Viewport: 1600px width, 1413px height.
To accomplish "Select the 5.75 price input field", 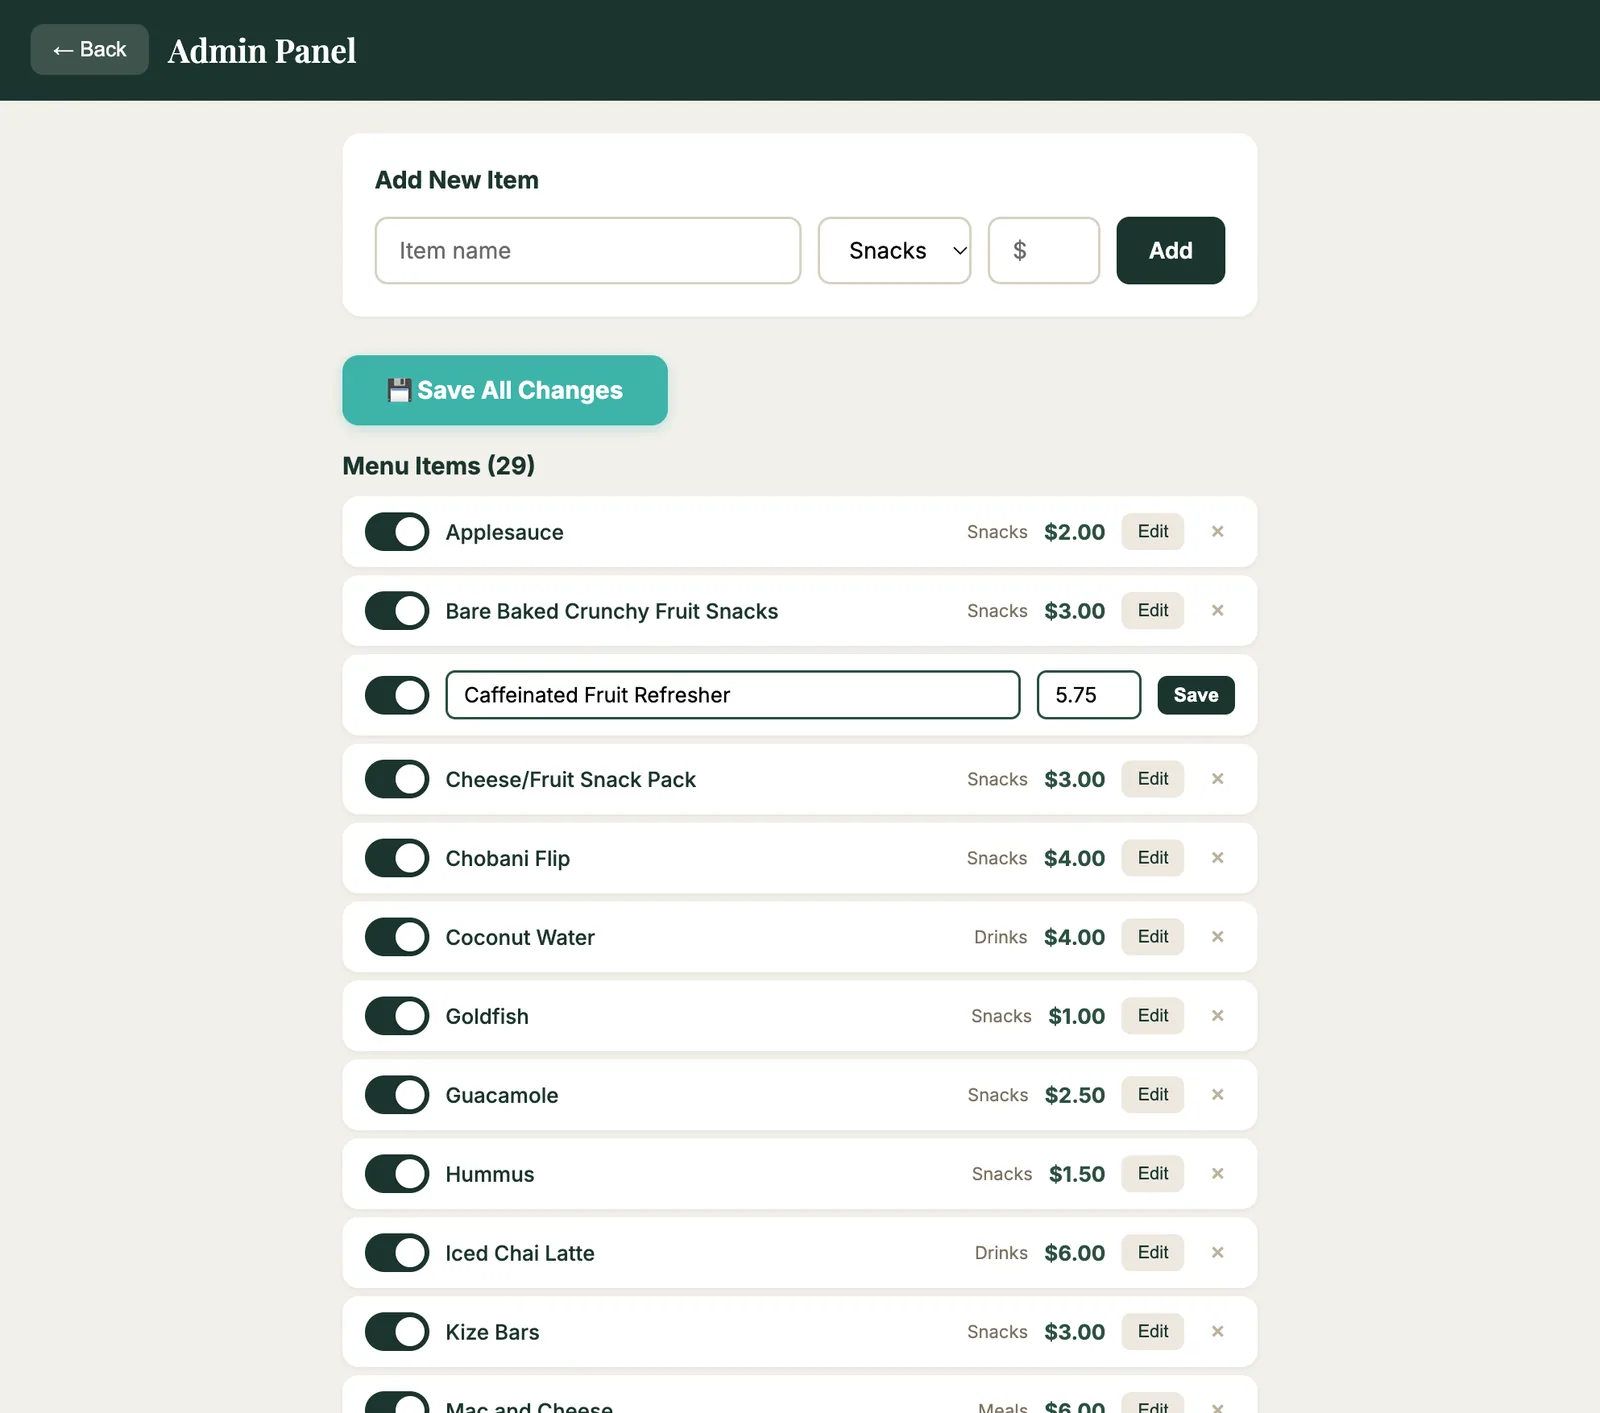I will click(x=1089, y=695).
